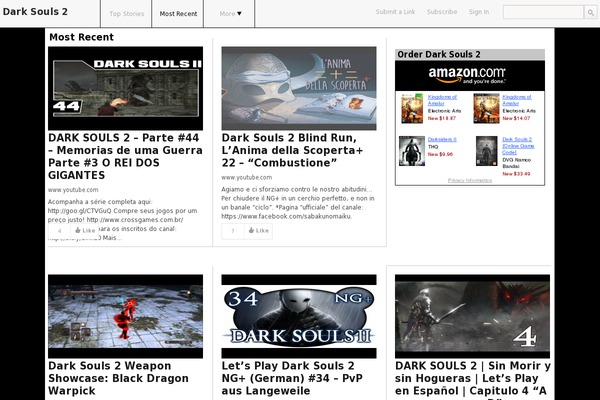Click the amazon.com banner logo
600x400 pixels.
tap(467, 75)
